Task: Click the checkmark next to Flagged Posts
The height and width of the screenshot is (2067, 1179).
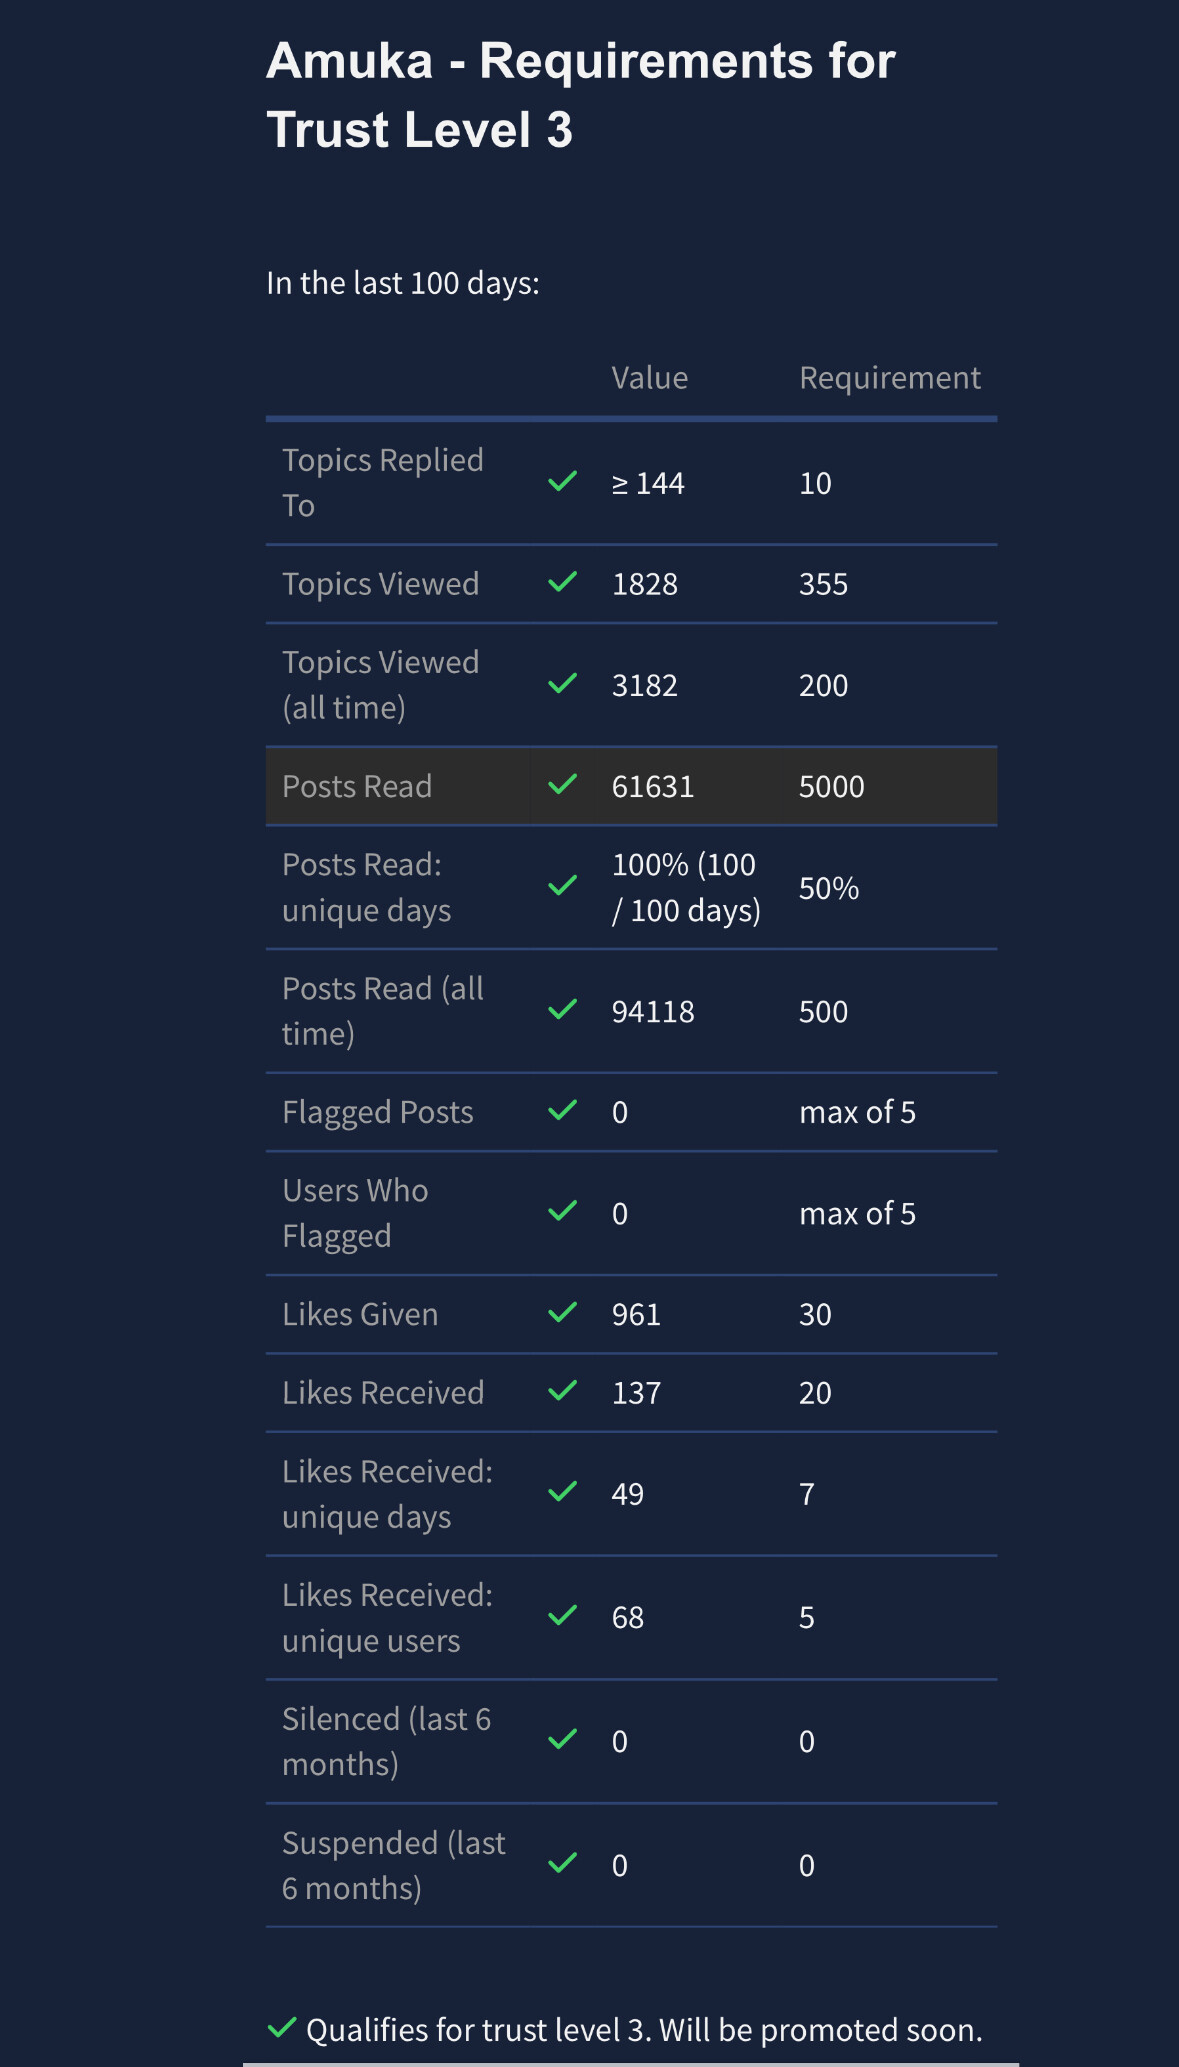Action: coord(563,1110)
